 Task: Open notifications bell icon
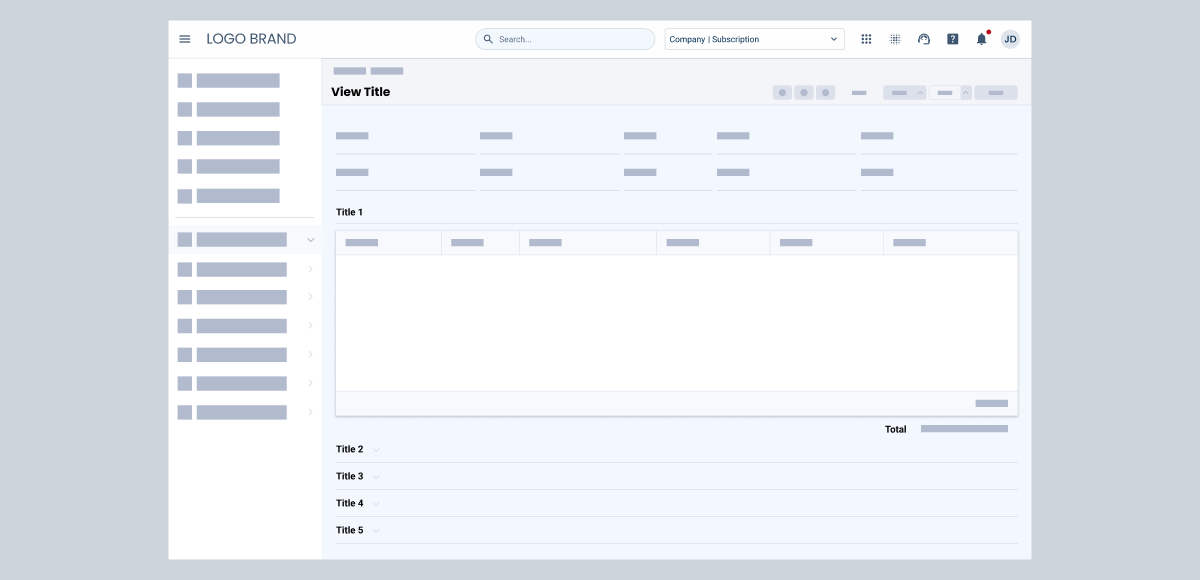pos(981,39)
